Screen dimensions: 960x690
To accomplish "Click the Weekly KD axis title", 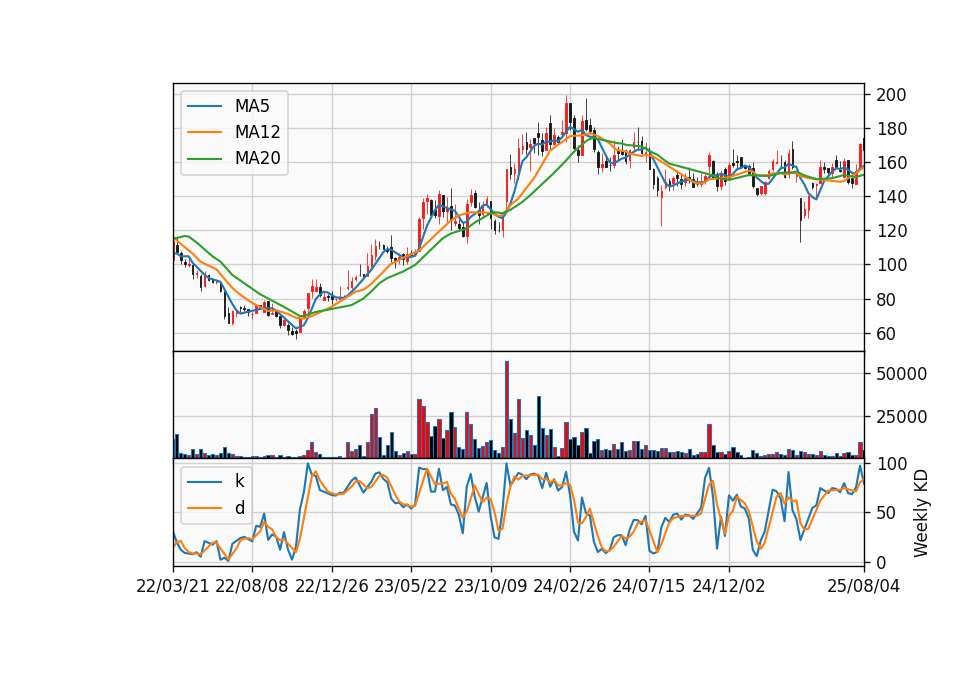I will (921, 513).
